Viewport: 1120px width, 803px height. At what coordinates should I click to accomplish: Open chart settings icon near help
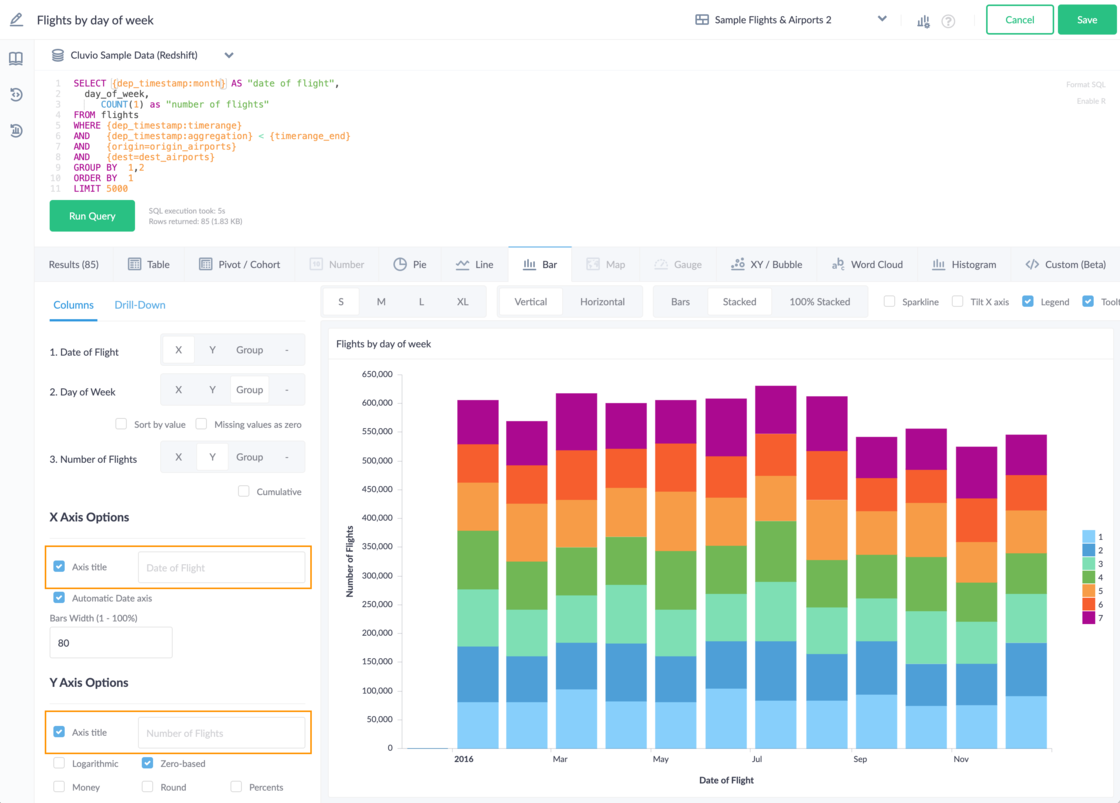[923, 21]
